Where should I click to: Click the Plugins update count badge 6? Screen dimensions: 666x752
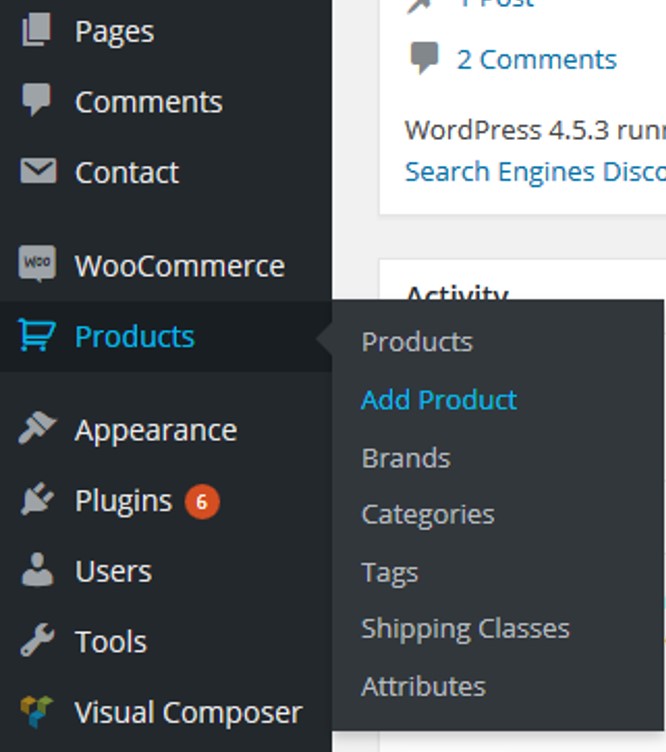pyautogui.click(x=202, y=502)
